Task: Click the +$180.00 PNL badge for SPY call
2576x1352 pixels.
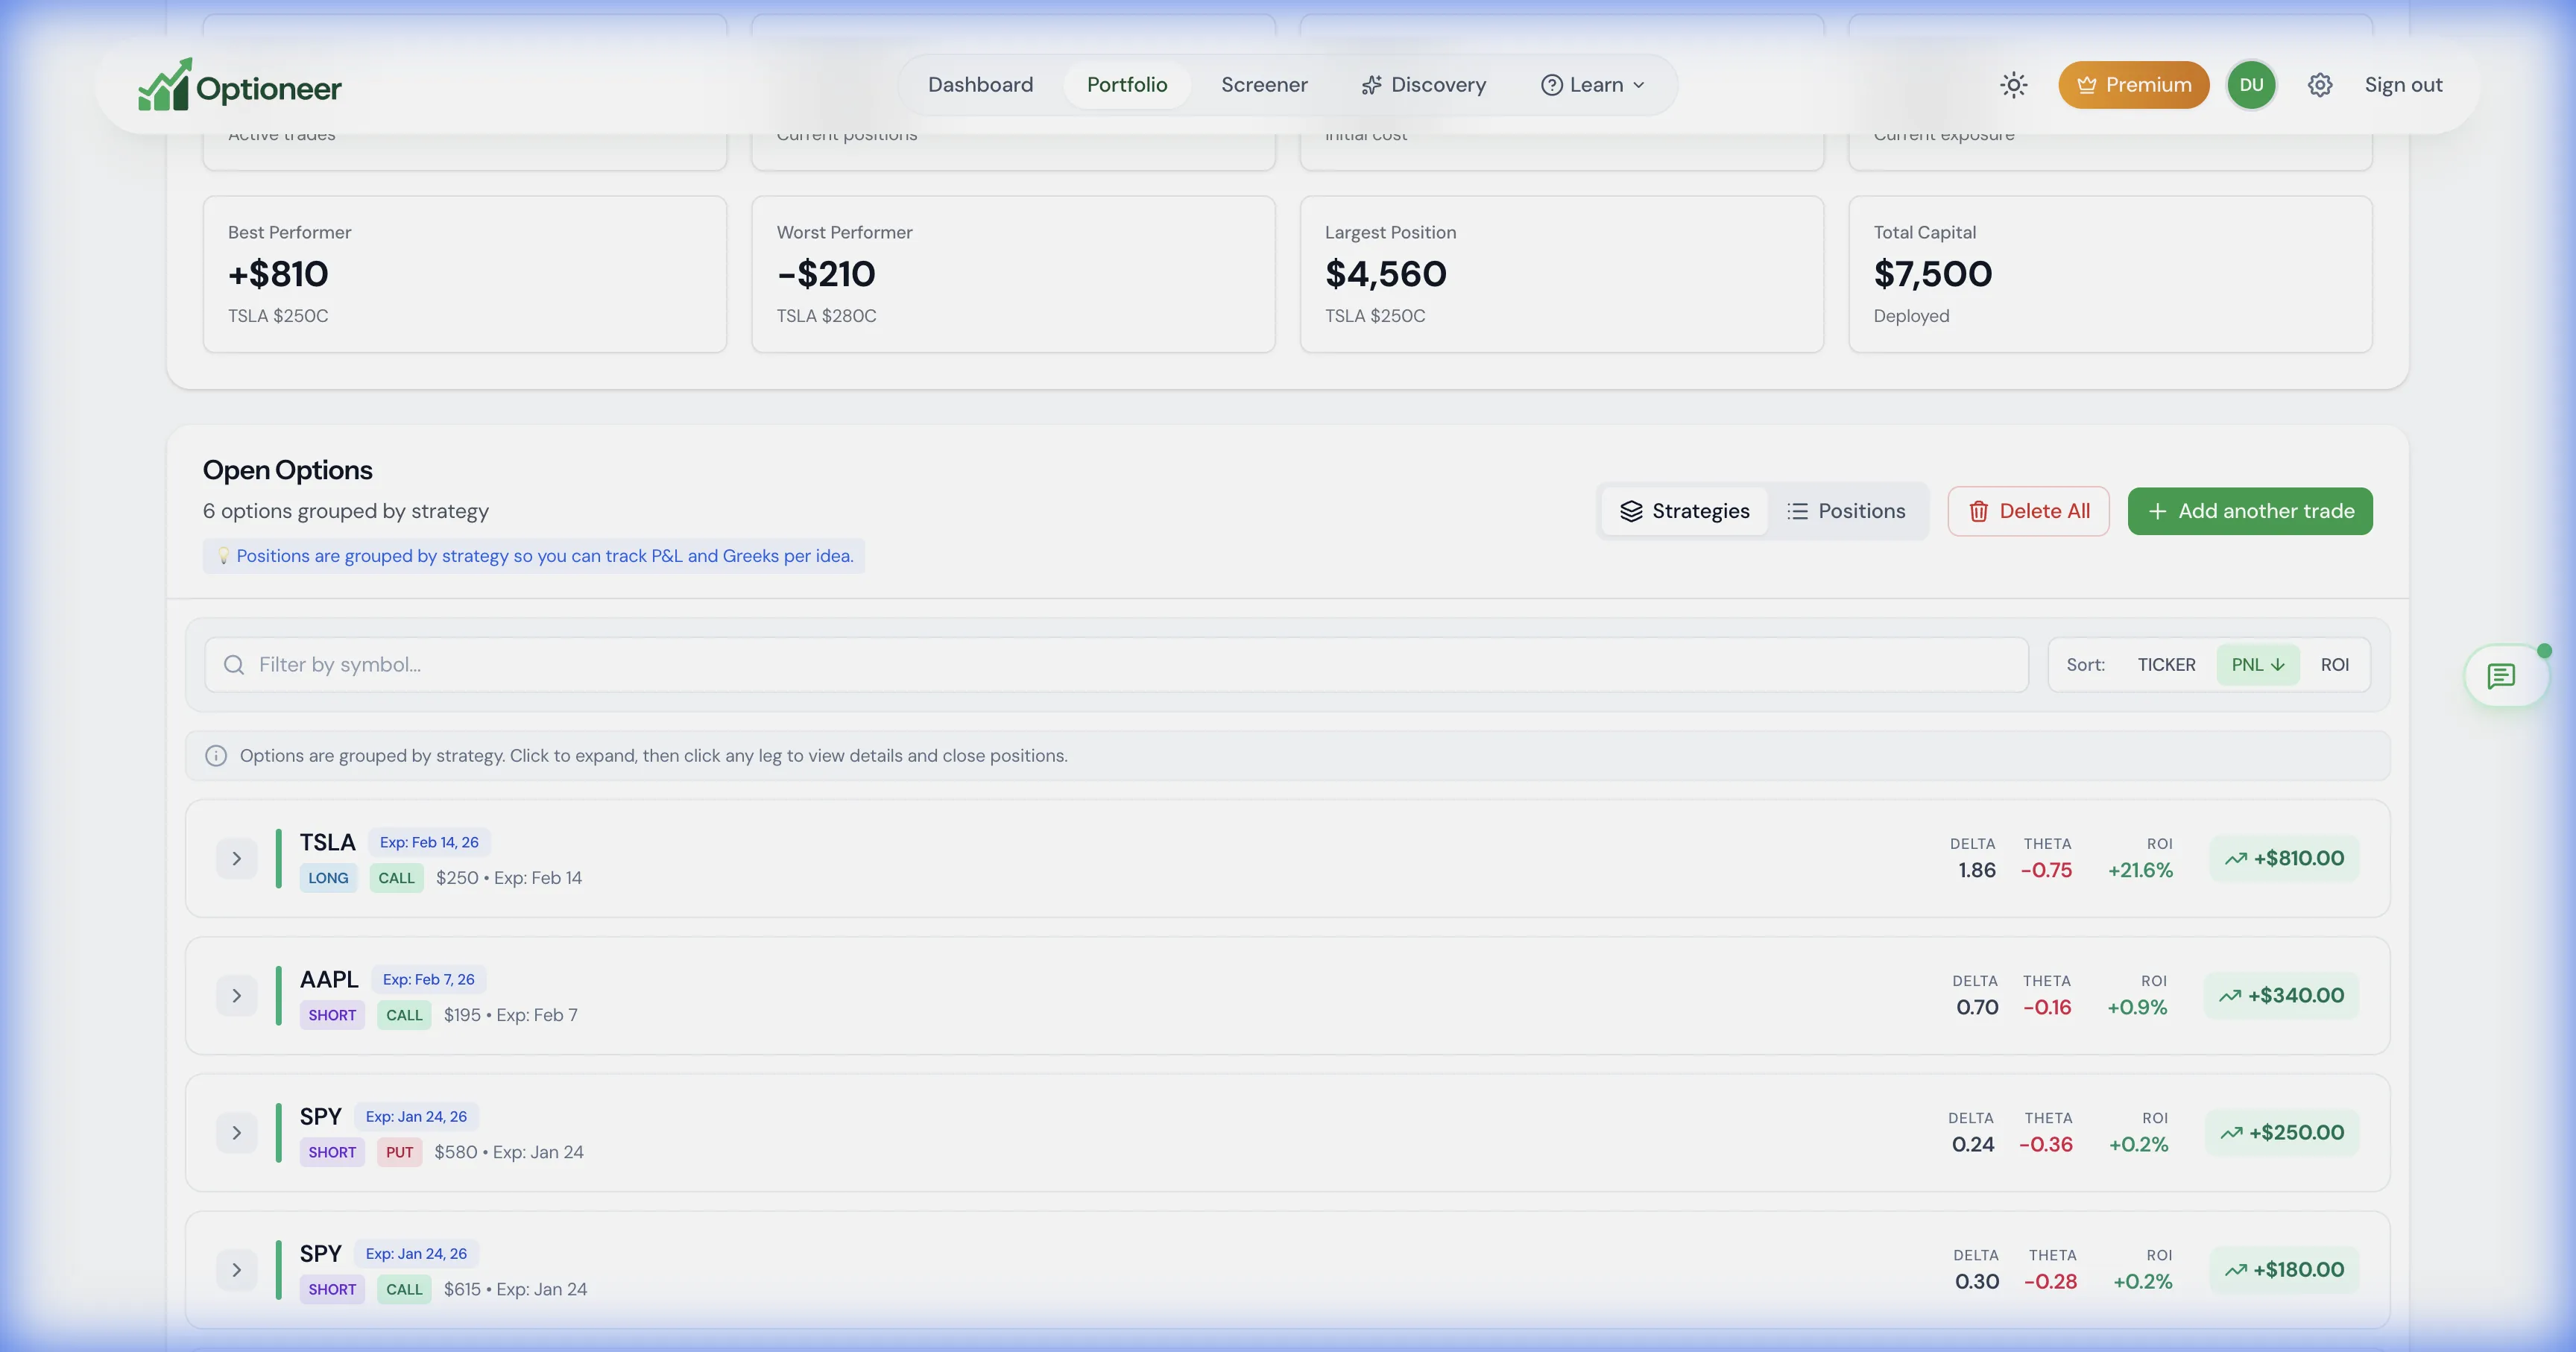Action: click(2284, 1270)
